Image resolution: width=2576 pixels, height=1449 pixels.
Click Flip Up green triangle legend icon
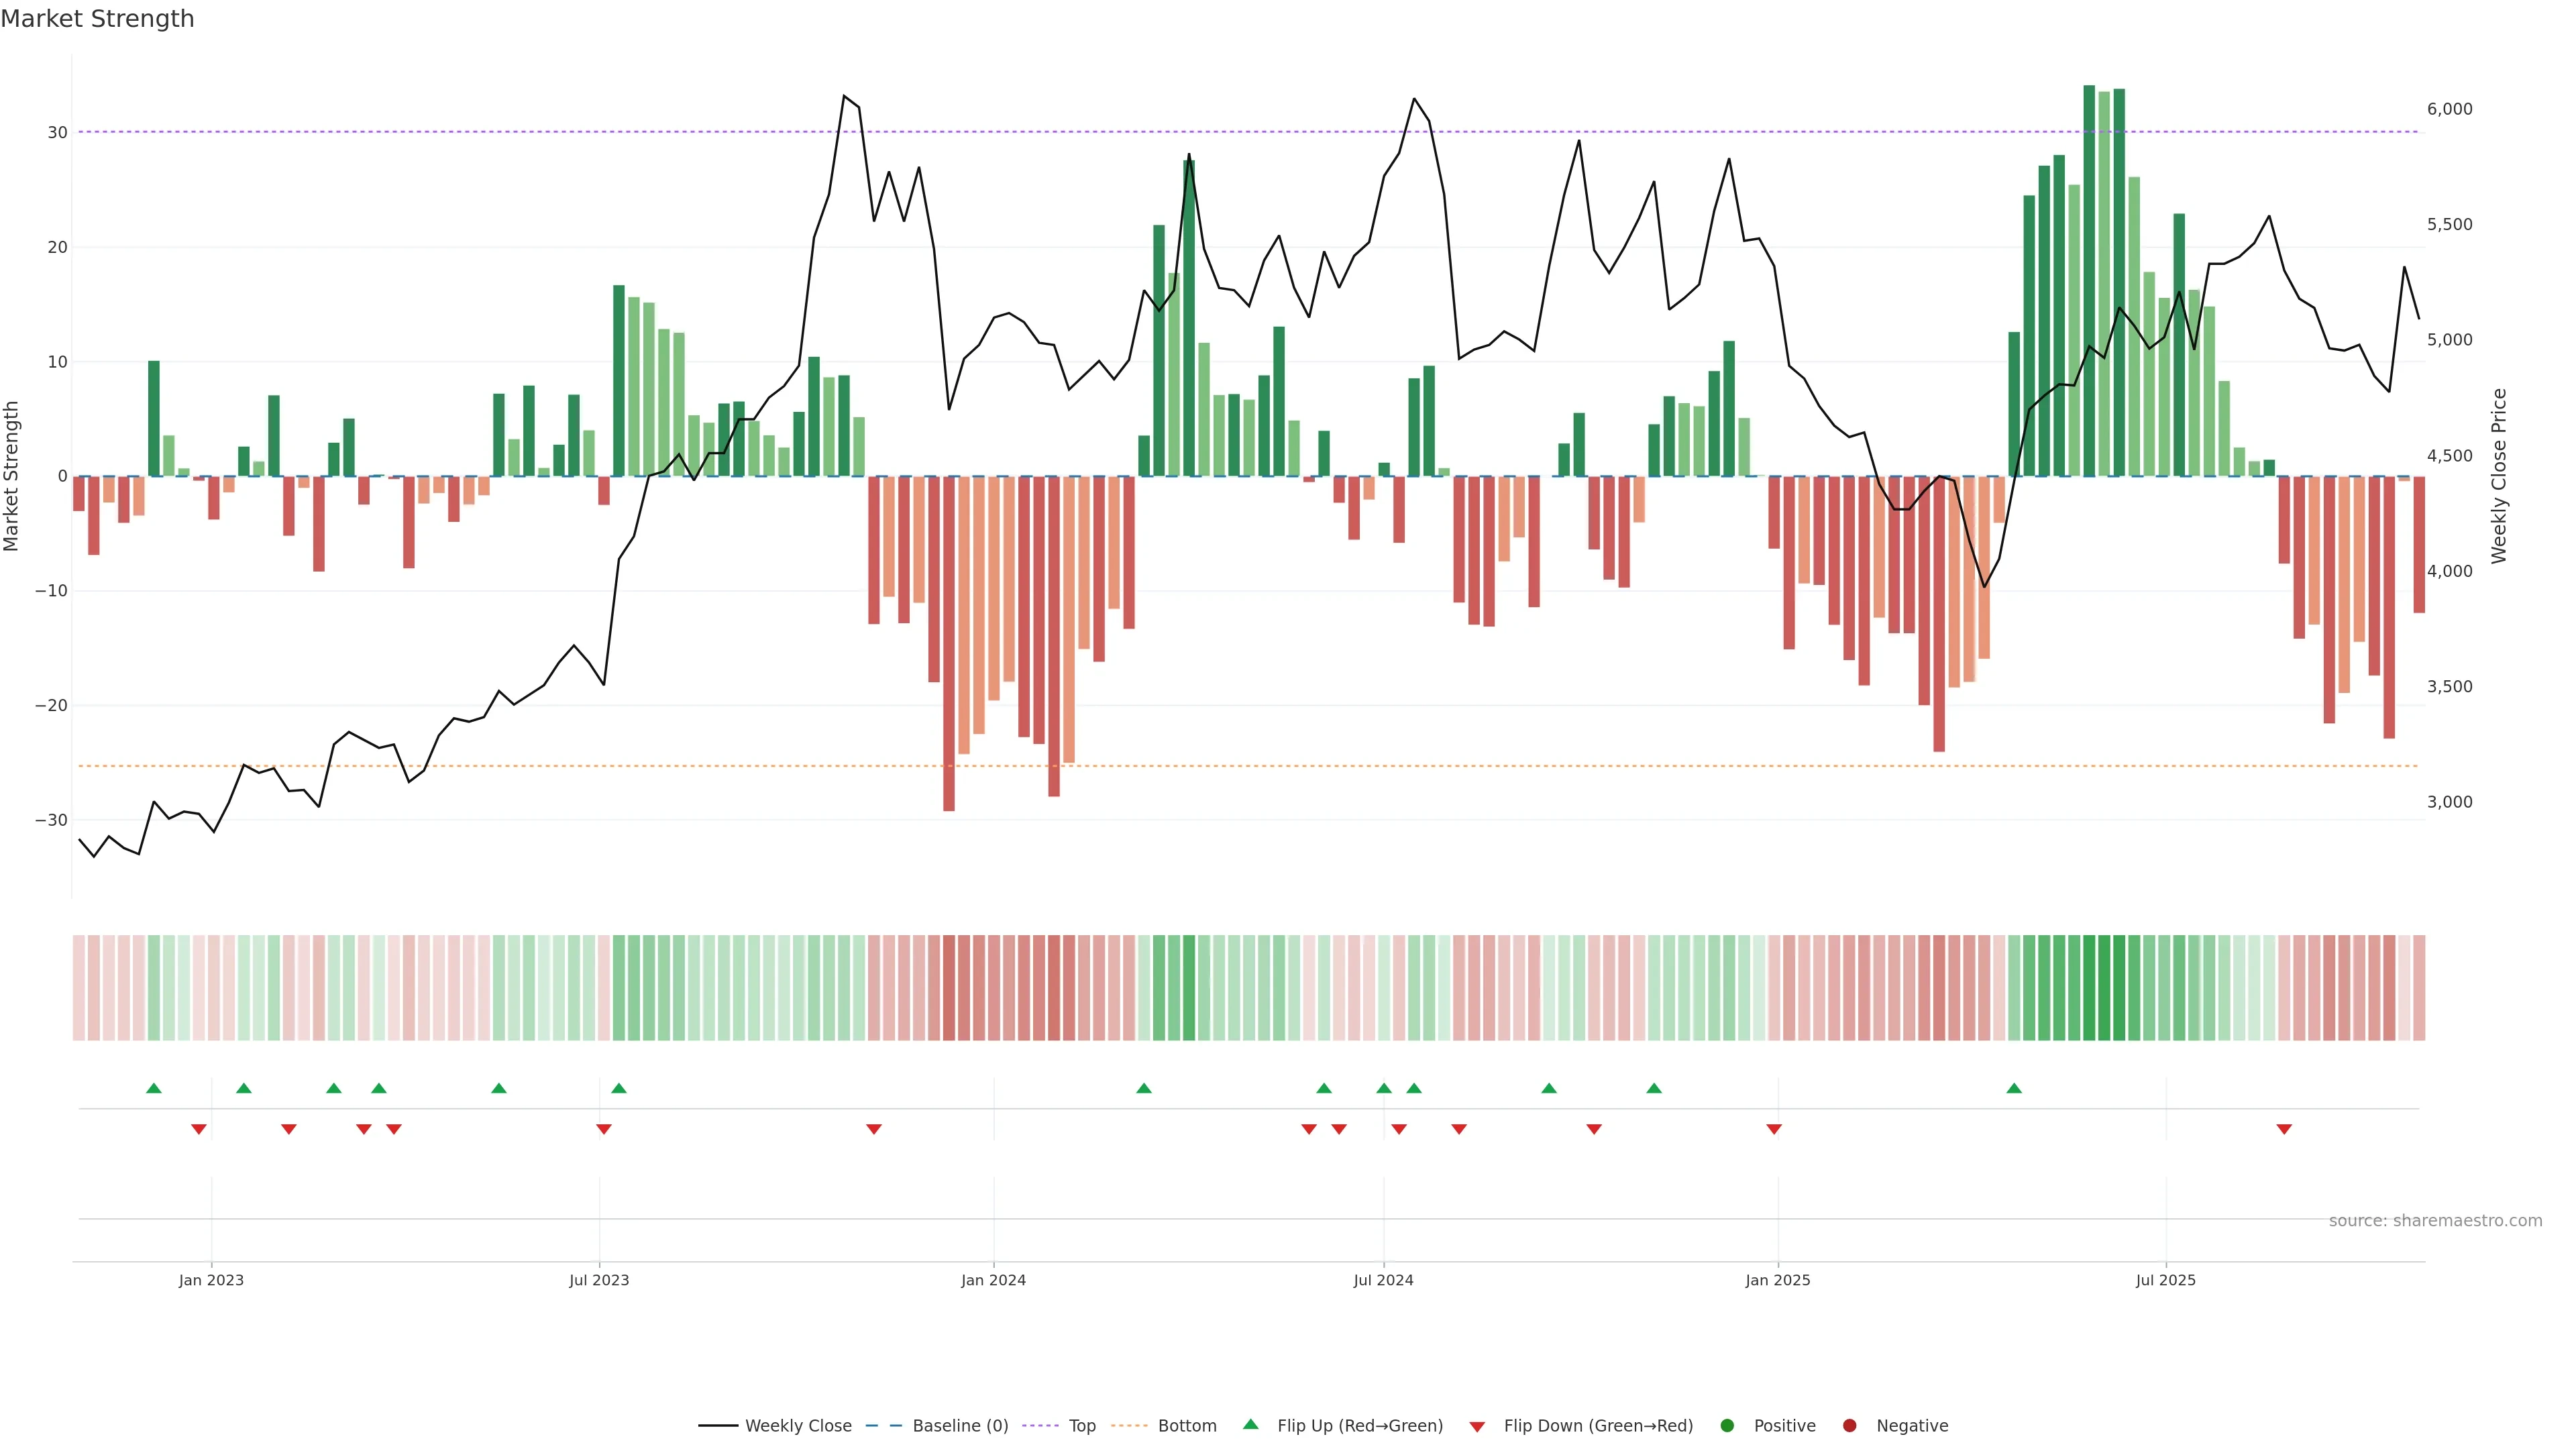pyautogui.click(x=1250, y=1425)
